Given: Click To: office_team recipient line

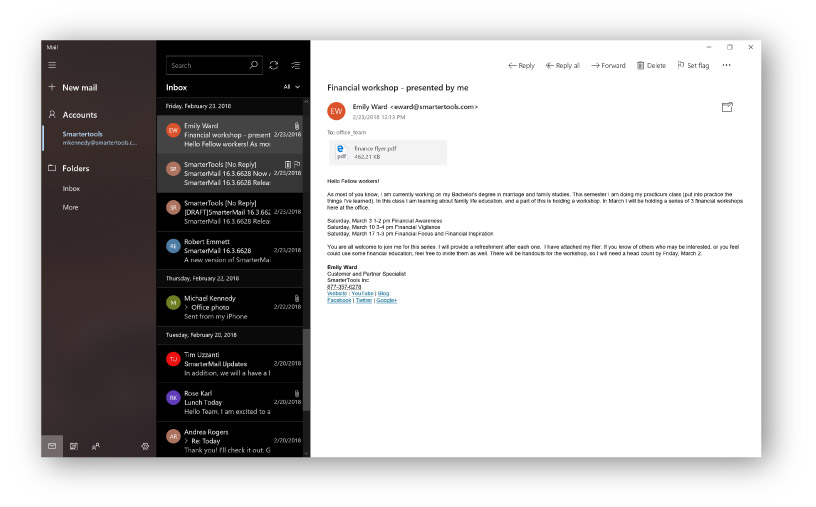Looking at the screenshot, I should coord(347,133).
